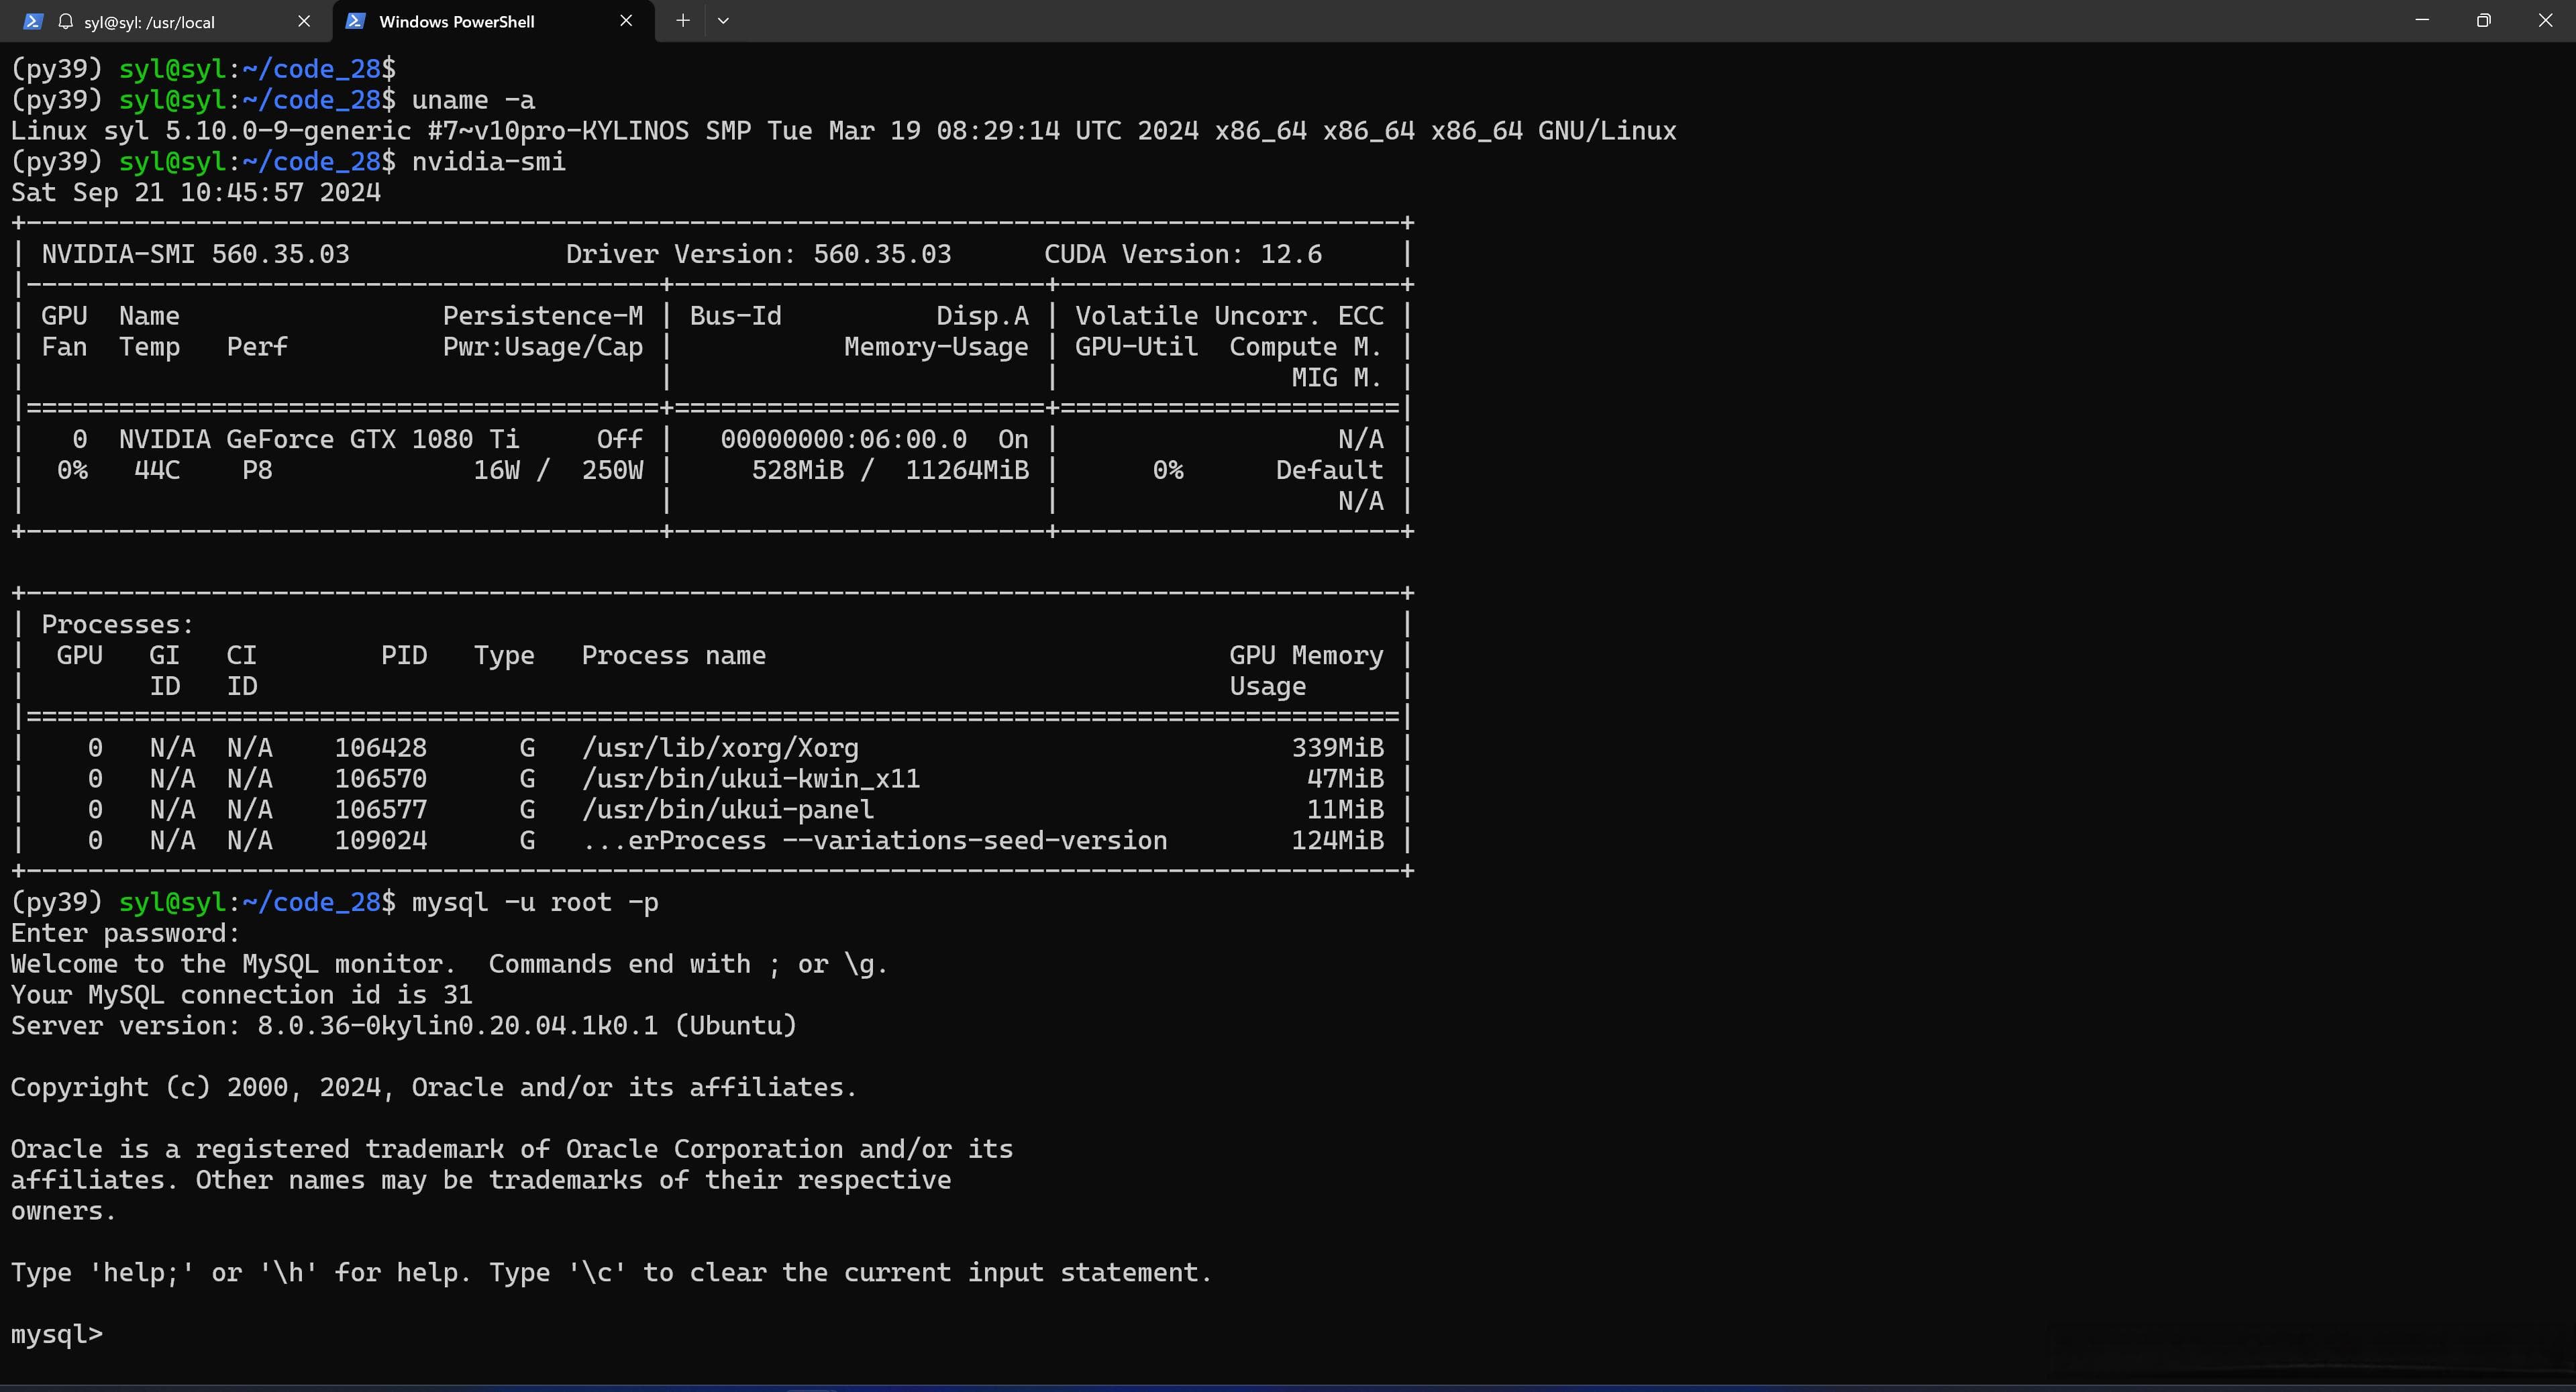Click at the mysql> prompt
The width and height of the screenshot is (2576, 1392).
coord(57,1335)
